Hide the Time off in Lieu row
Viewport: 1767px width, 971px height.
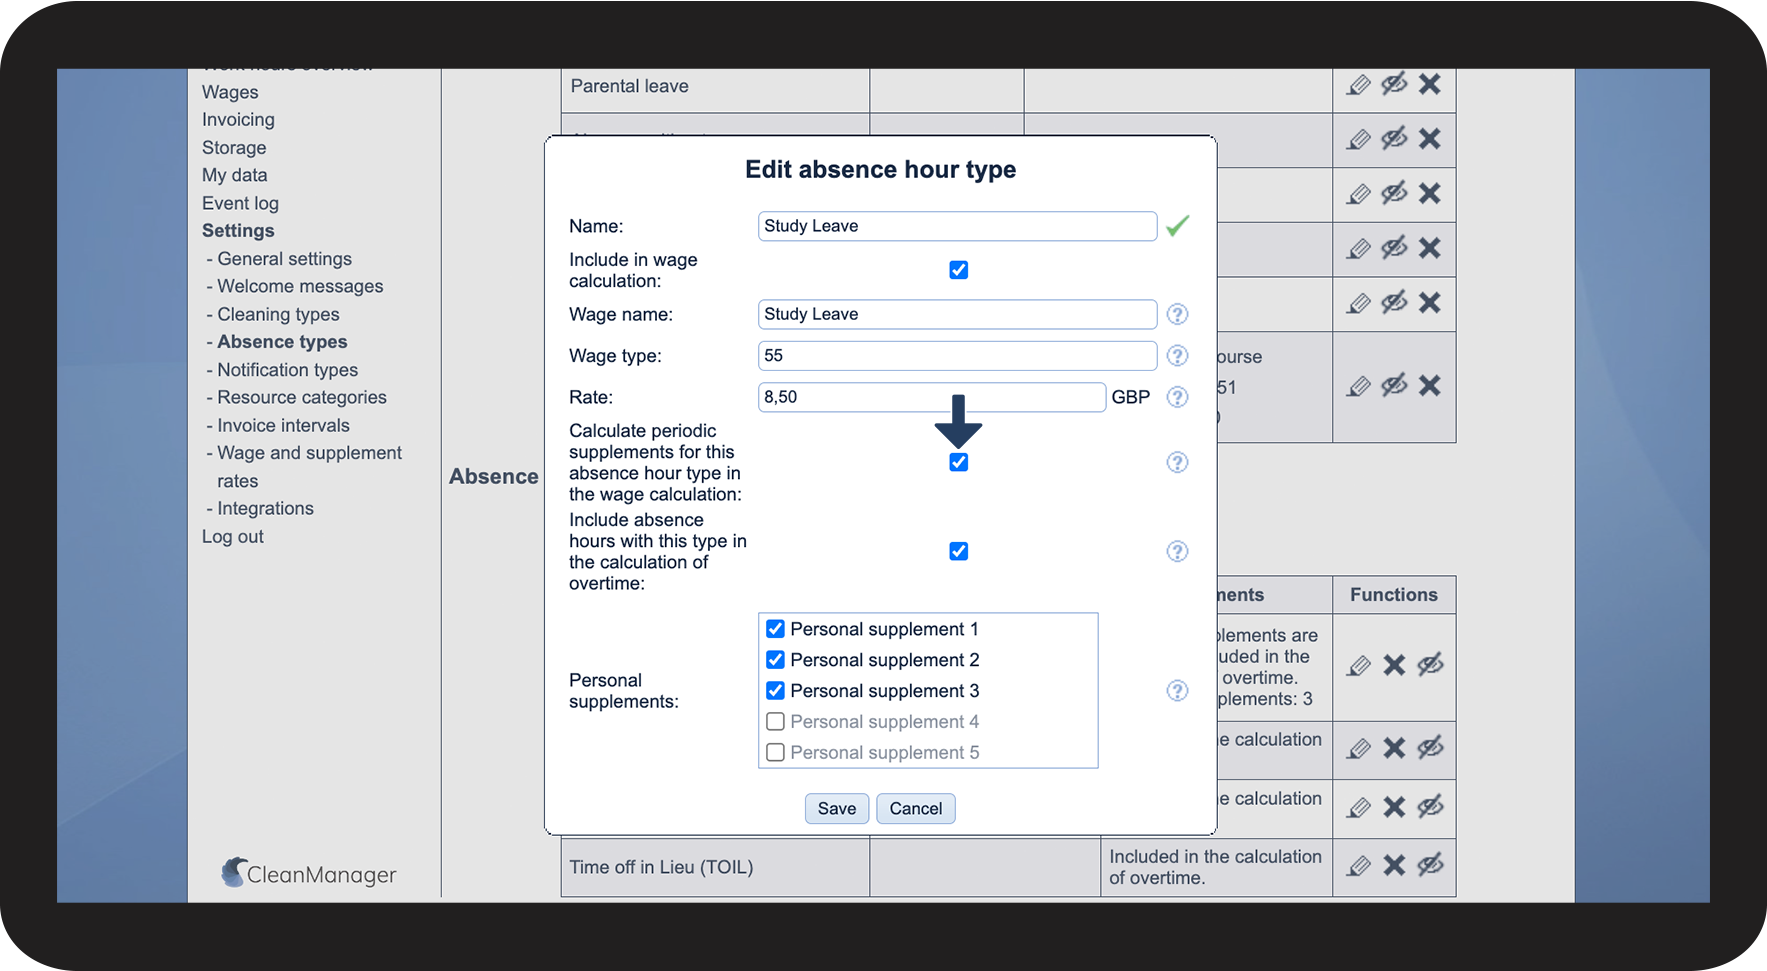[x=1431, y=864]
